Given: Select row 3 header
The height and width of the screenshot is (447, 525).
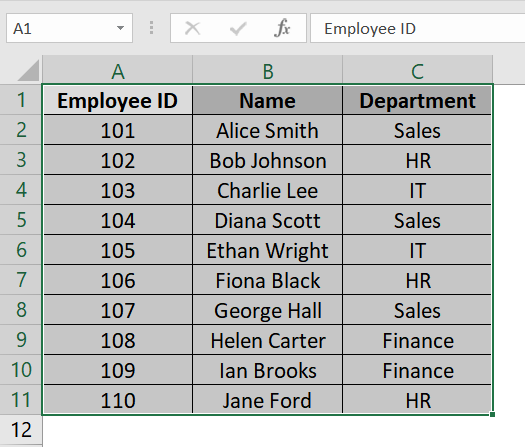Looking at the screenshot, I should point(21,160).
